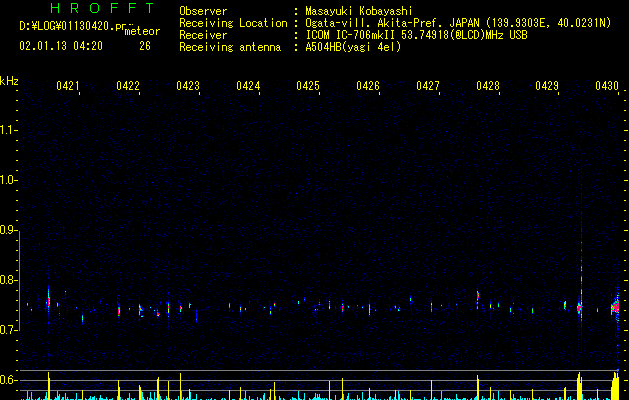The height and width of the screenshot is (400, 629).
Task: Click the 0422 time marker
Action: 128,85
